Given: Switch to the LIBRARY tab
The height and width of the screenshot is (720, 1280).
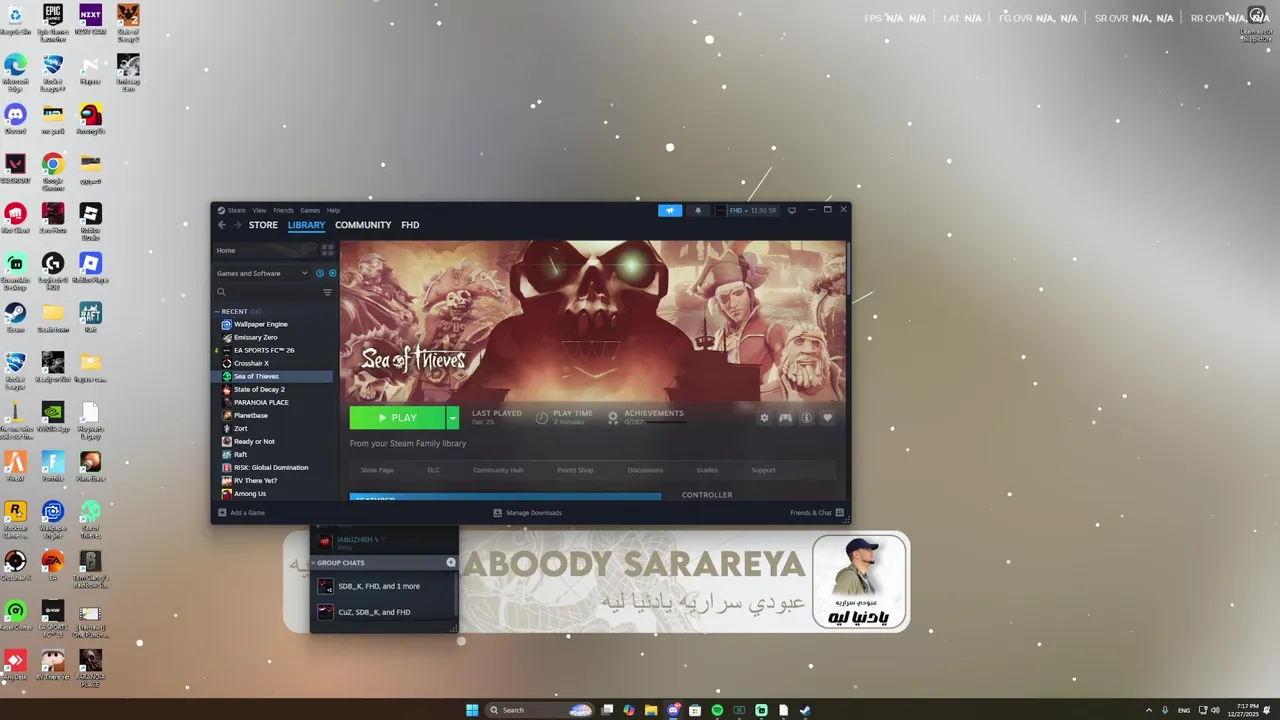Looking at the screenshot, I should [x=306, y=225].
